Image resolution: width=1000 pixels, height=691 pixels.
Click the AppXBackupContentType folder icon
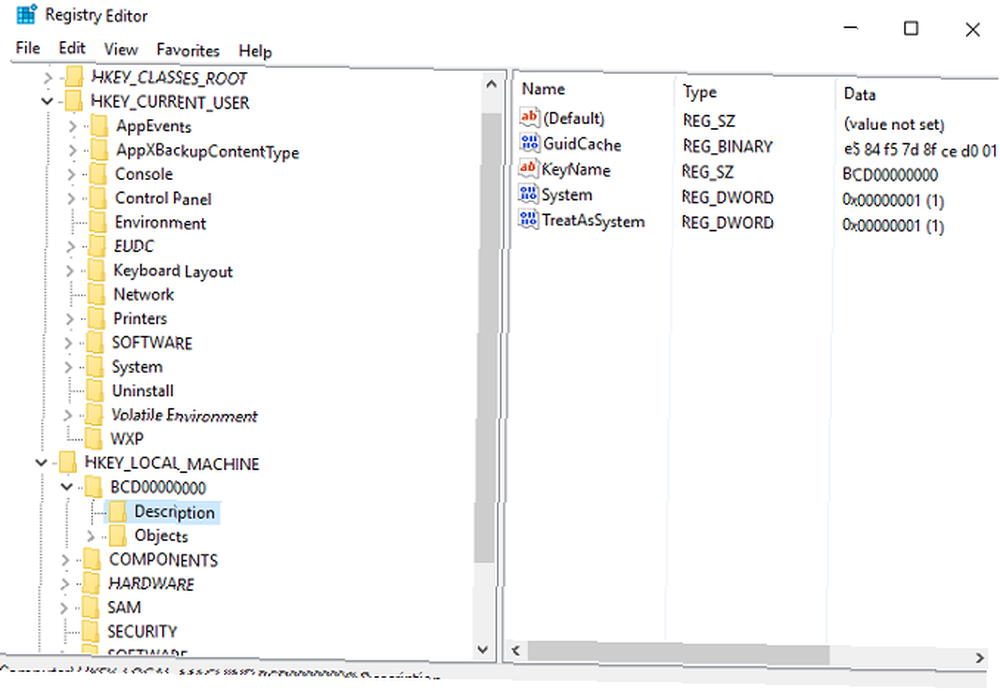coord(99,150)
